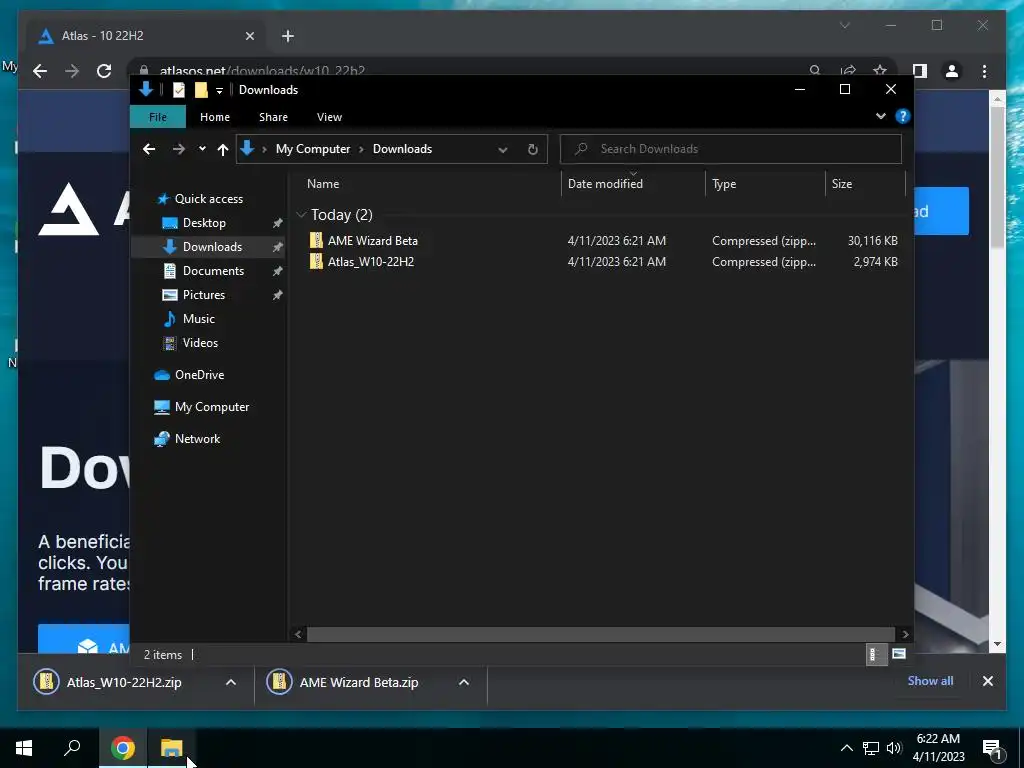Click the Atlas_W10-22H2 zip icon
The image size is (1024, 768).
pyautogui.click(x=316, y=261)
